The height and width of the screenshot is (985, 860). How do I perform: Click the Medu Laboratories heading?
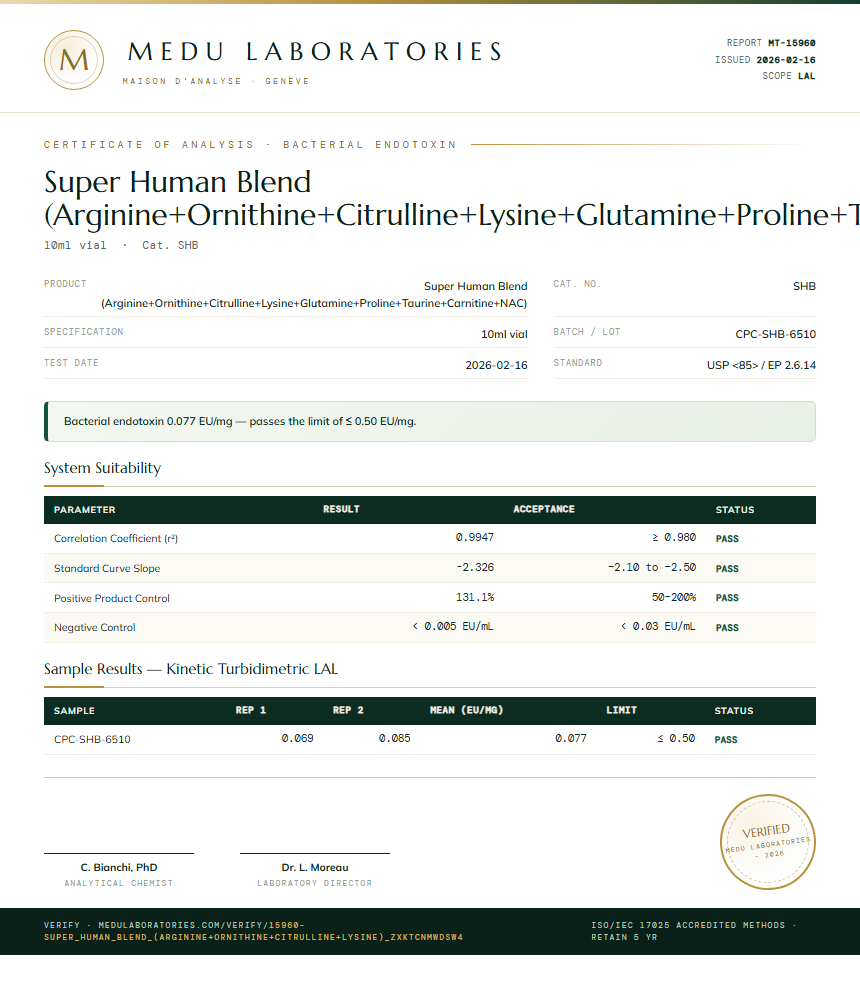(x=315, y=52)
